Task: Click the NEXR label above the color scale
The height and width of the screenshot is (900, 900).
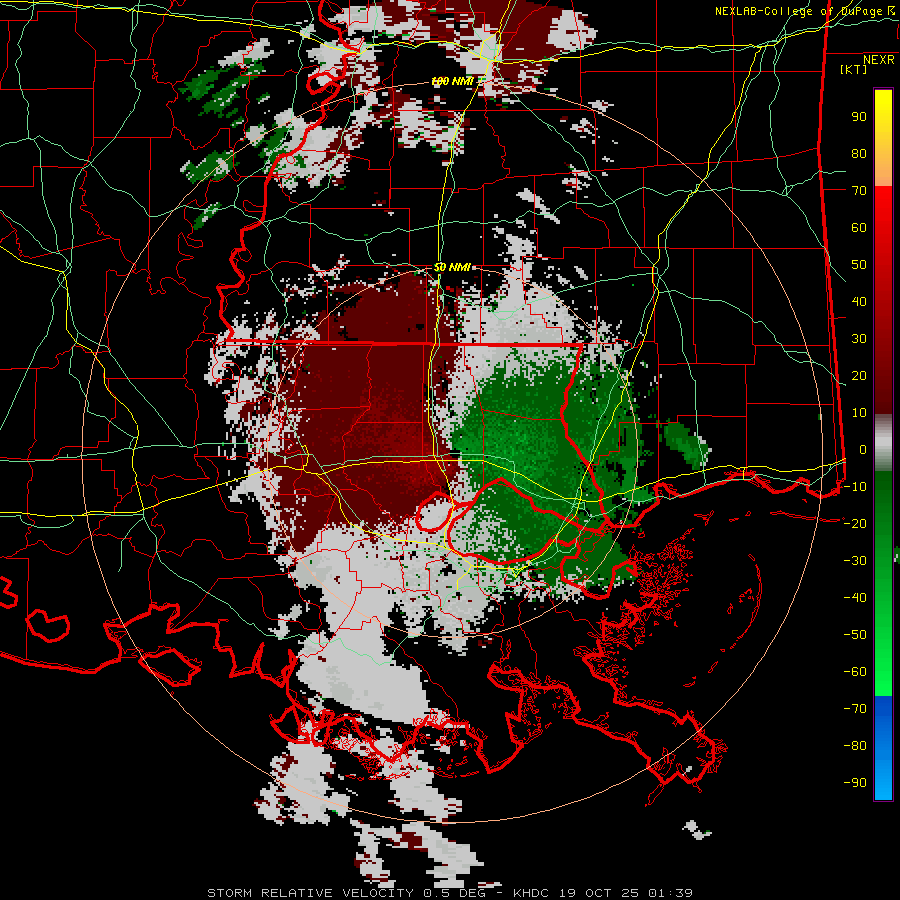Action: [x=878, y=60]
